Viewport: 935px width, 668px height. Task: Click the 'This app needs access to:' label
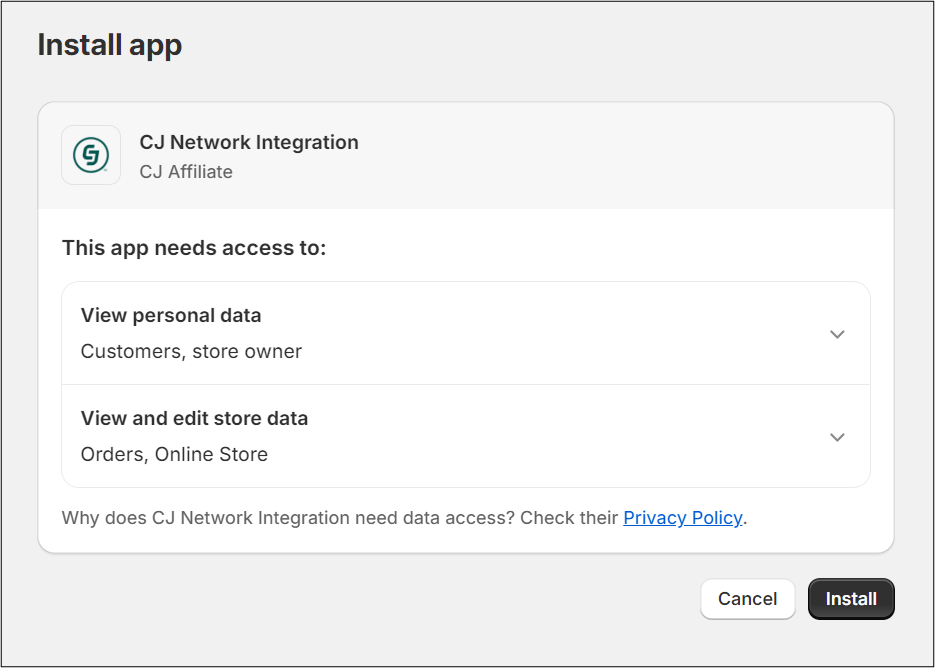coord(194,247)
